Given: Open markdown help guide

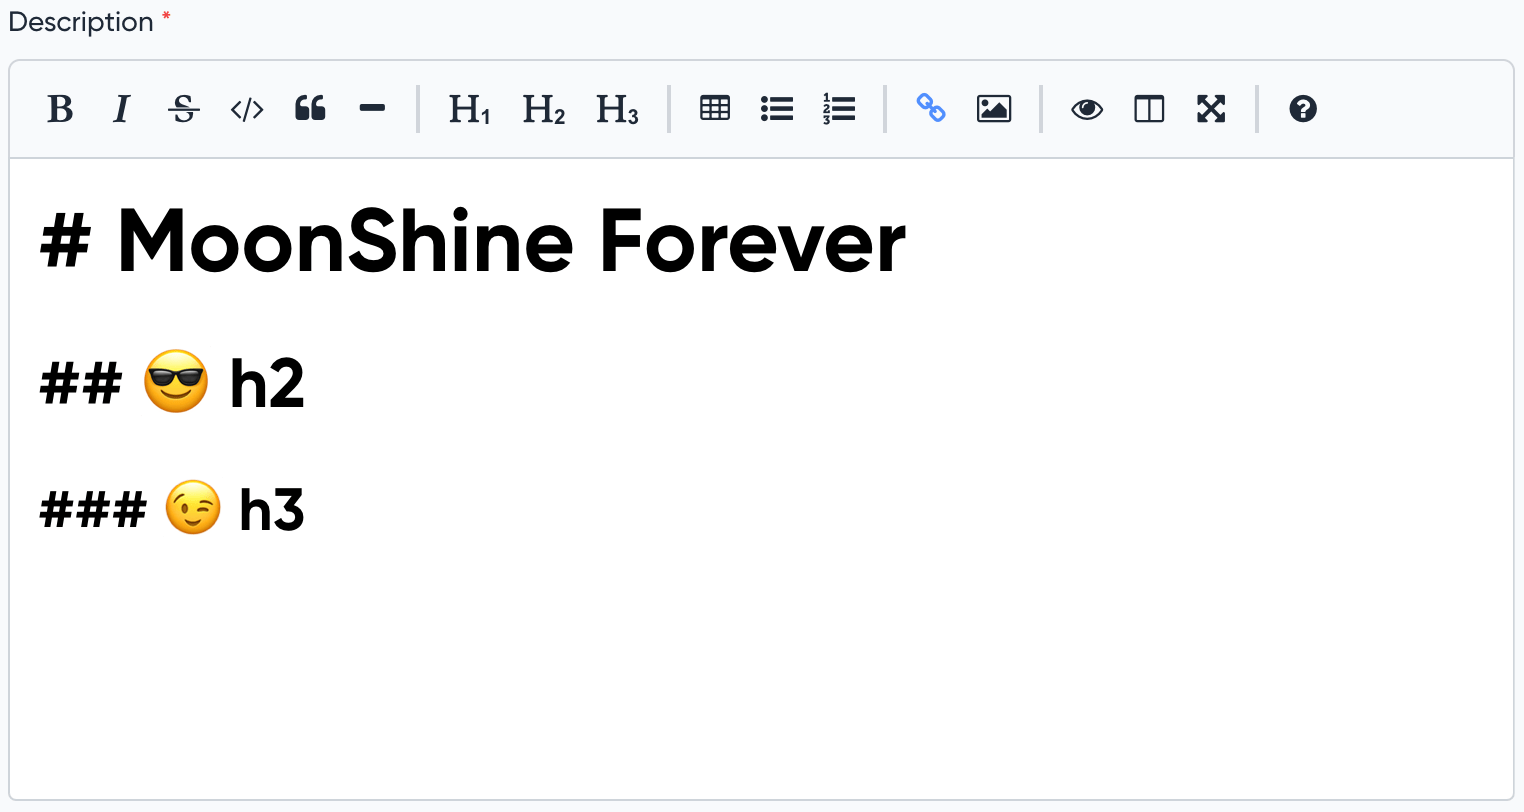Looking at the screenshot, I should point(1303,108).
